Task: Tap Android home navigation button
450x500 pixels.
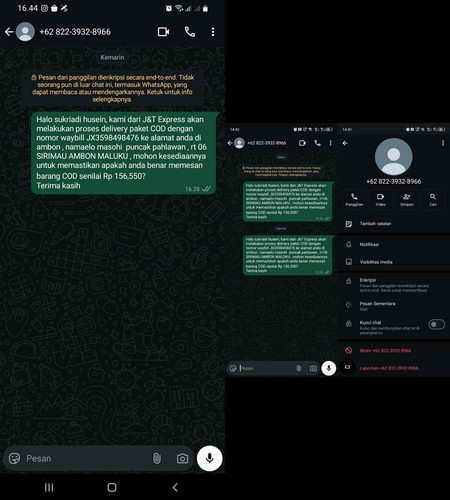Action: tap(112, 487)
